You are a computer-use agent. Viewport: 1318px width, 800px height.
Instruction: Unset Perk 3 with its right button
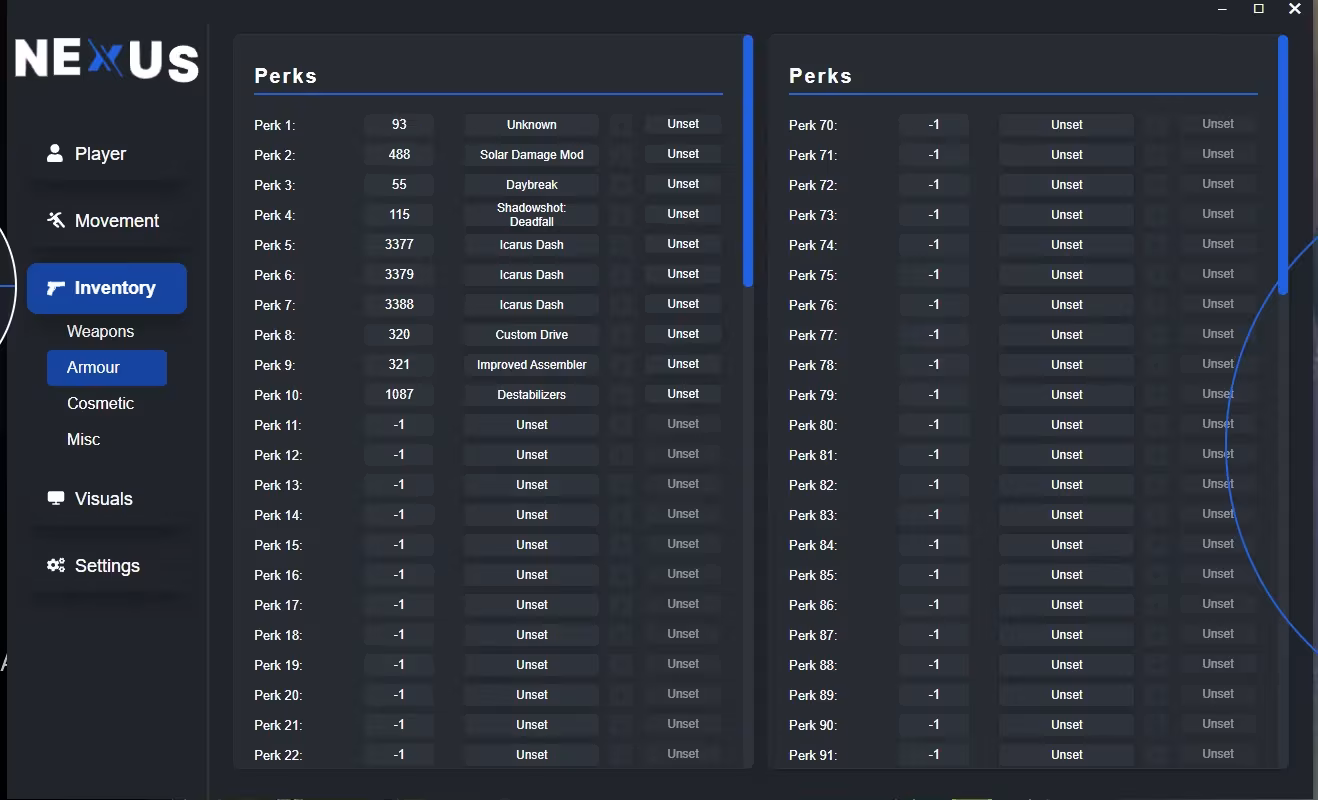click(683, 184)
